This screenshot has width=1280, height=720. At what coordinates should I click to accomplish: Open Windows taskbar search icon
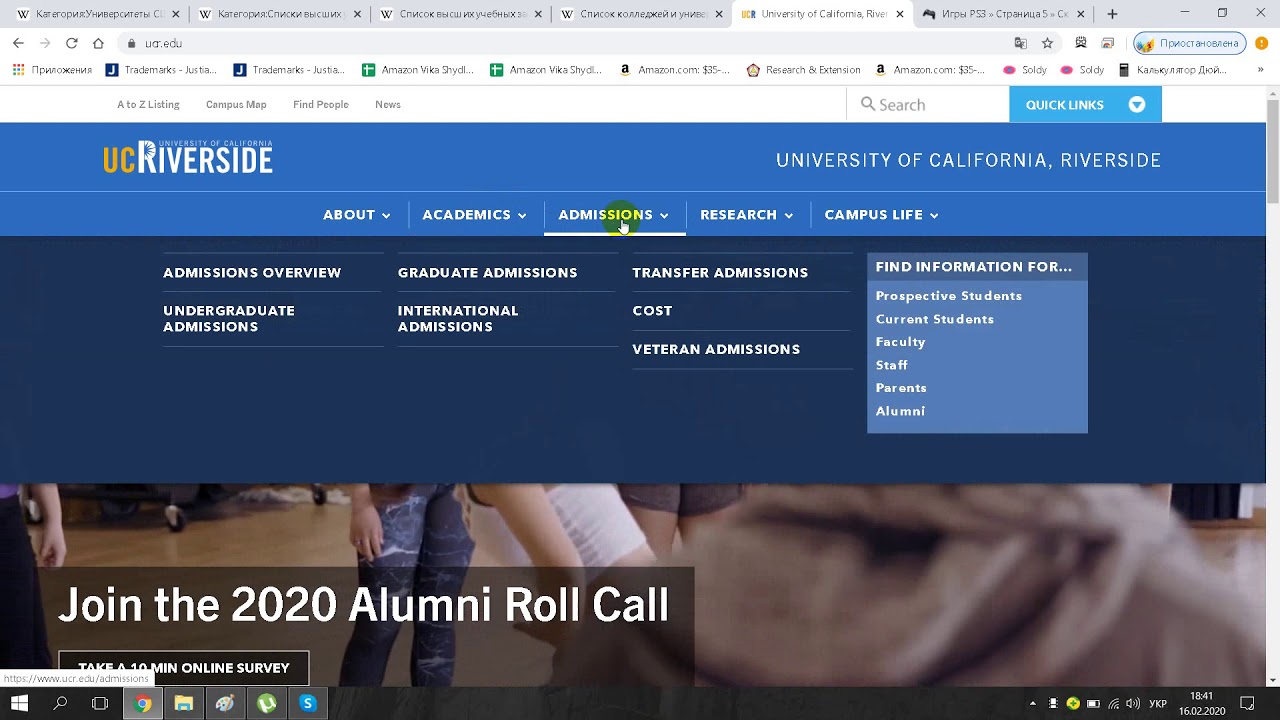60,703
